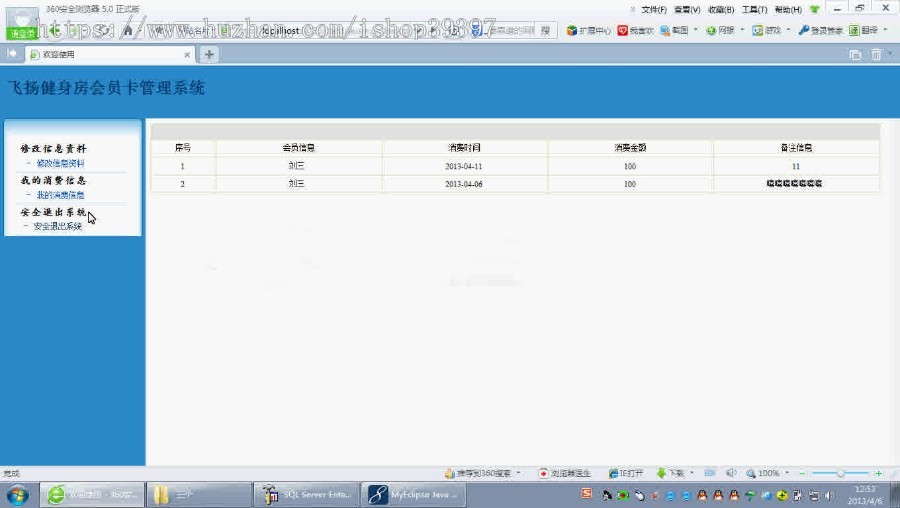
Task: Expand the zoom level dropdown arrow
Action: point(787,473)
